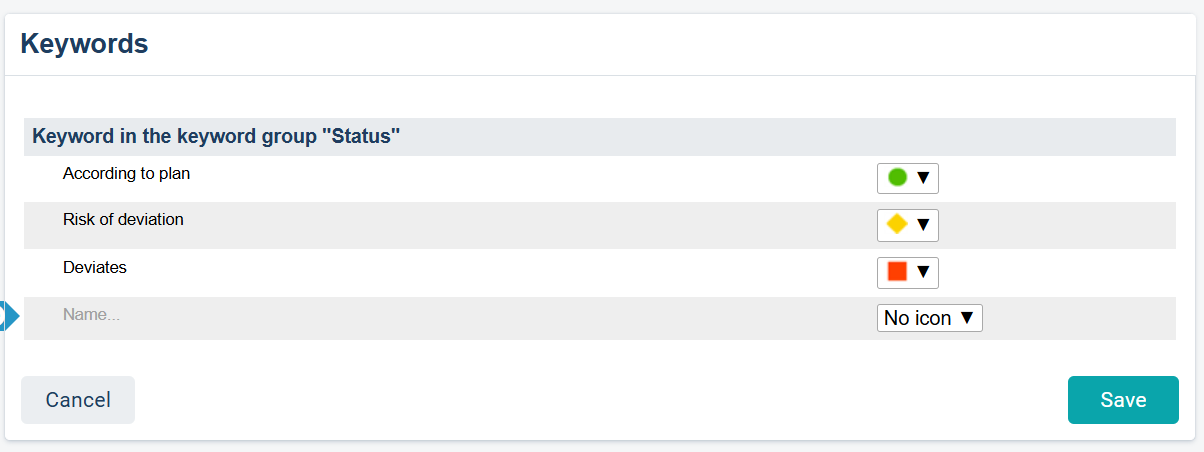This screenshot has width=1204, height=452.
Task: Click the "Keywords" dialog heading
Action: [x=85, y=44]
